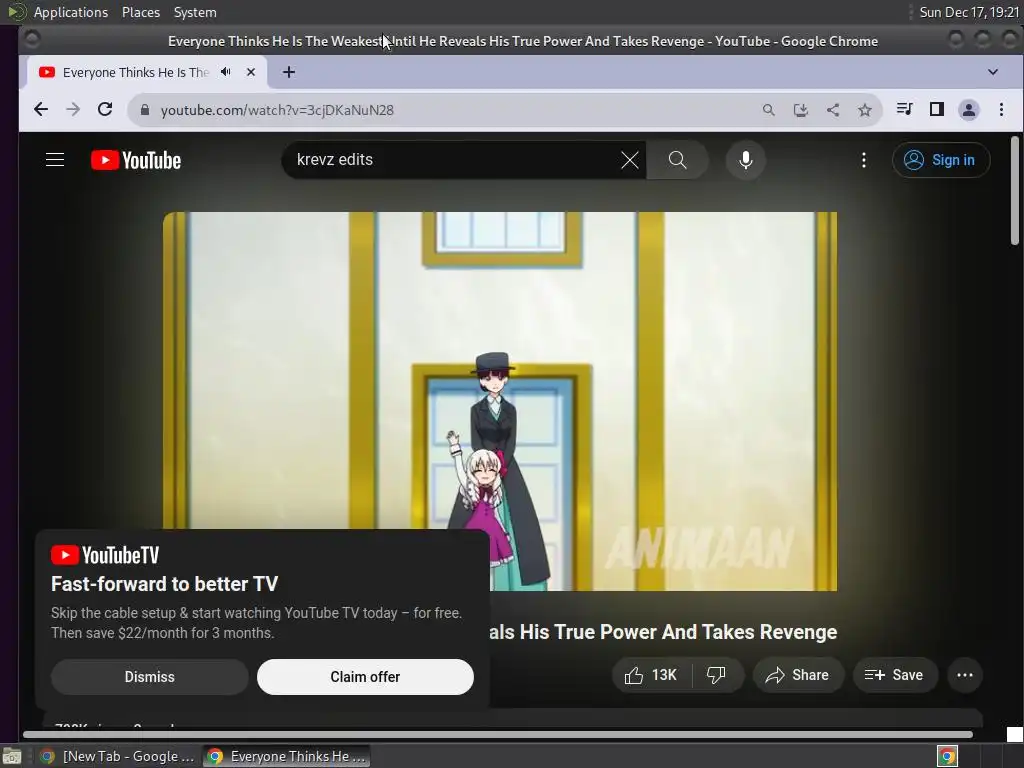Mute tab using the audio speaker icon
Viewport: 1024px width, 768px height.
point(225,72)
